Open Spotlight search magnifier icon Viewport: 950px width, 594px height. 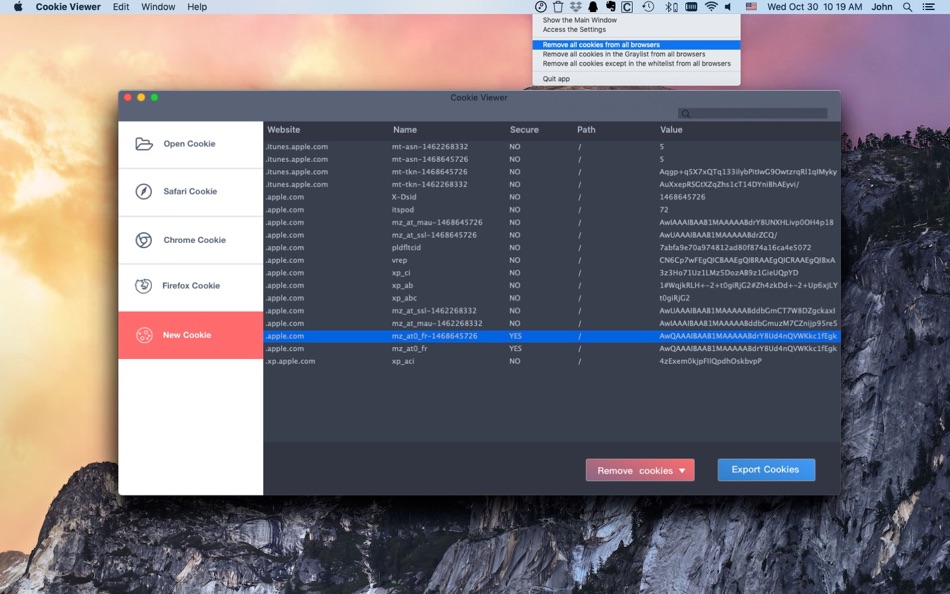[x=907, y=7]
